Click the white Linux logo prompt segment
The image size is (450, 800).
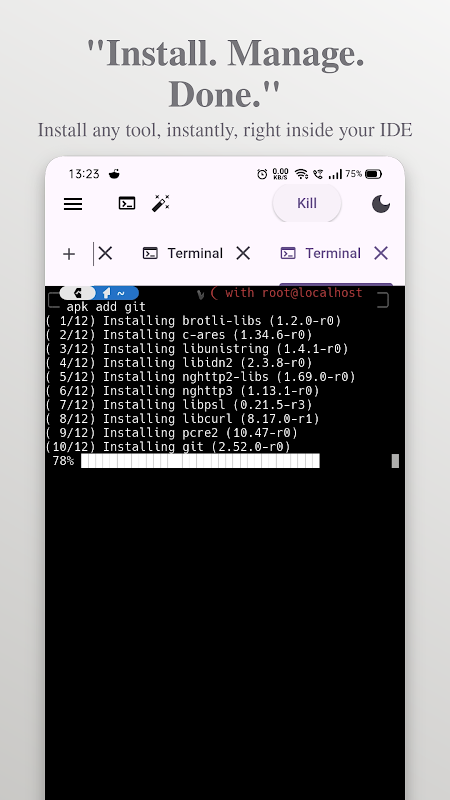click(x=78, y=293)
